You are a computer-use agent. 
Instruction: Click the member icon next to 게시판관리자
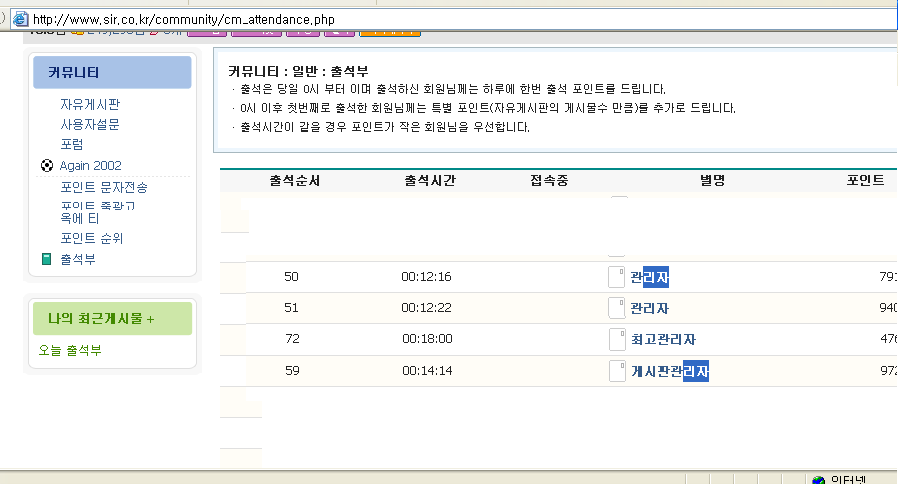617,371
